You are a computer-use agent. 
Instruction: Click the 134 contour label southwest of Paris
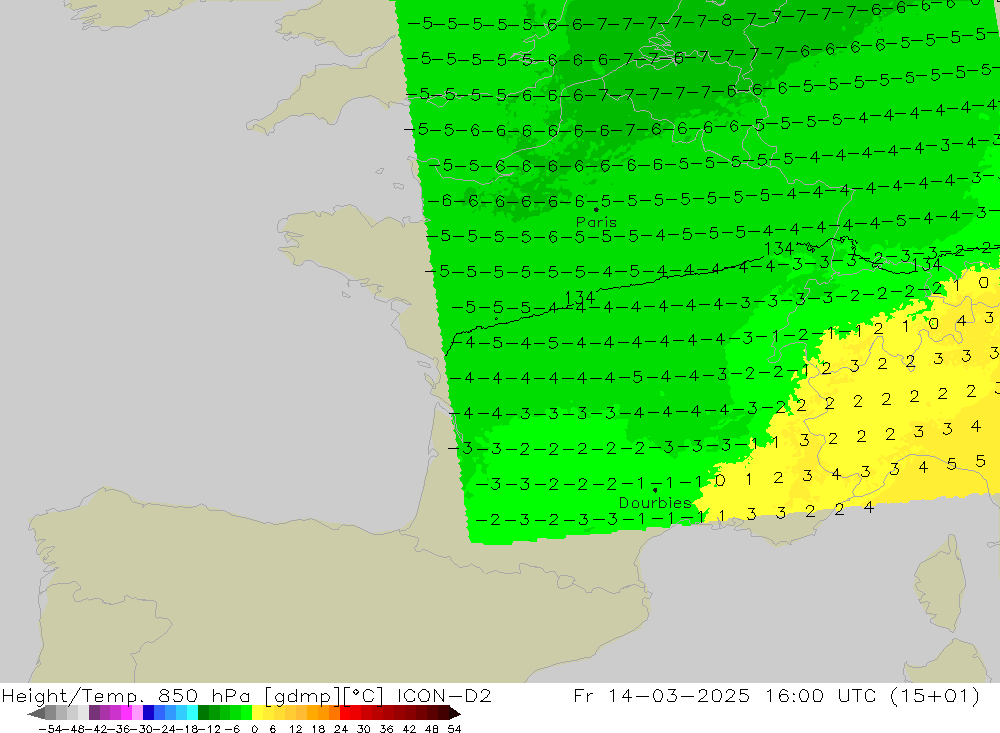[x=580, y=298]
